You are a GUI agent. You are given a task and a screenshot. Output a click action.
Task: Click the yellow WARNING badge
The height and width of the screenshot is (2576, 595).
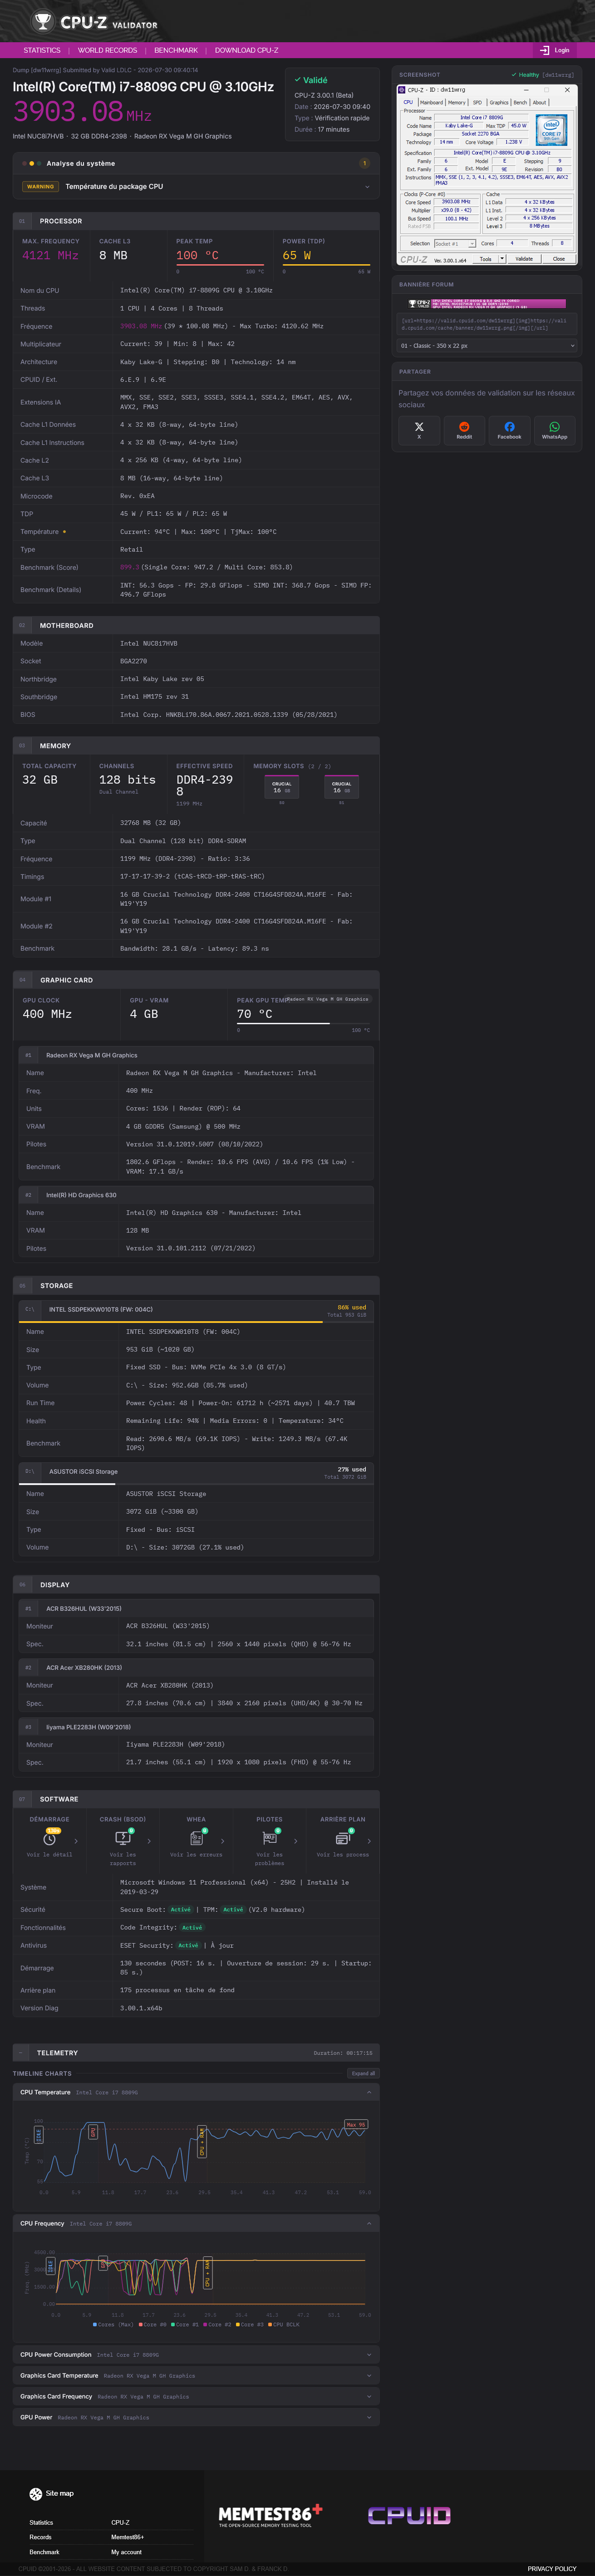pyautogui.click(x=41, y=187)
